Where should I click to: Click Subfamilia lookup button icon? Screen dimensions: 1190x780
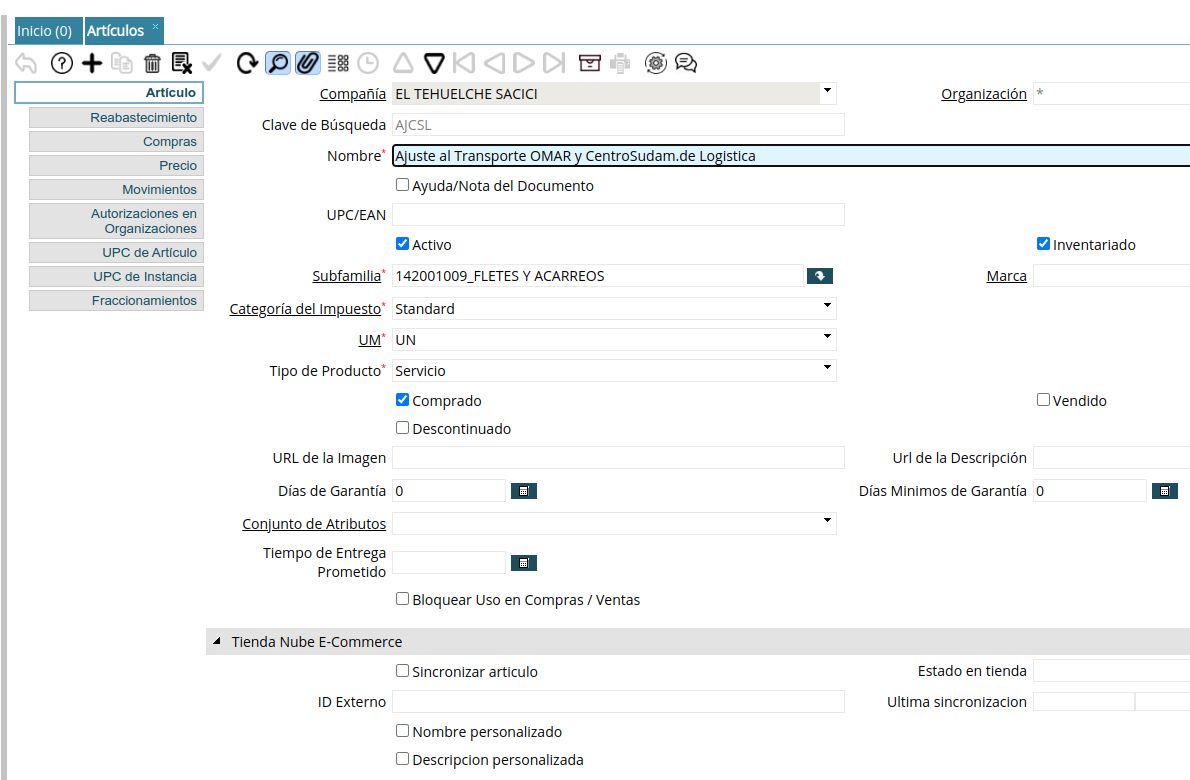click(x=820, y=276)
